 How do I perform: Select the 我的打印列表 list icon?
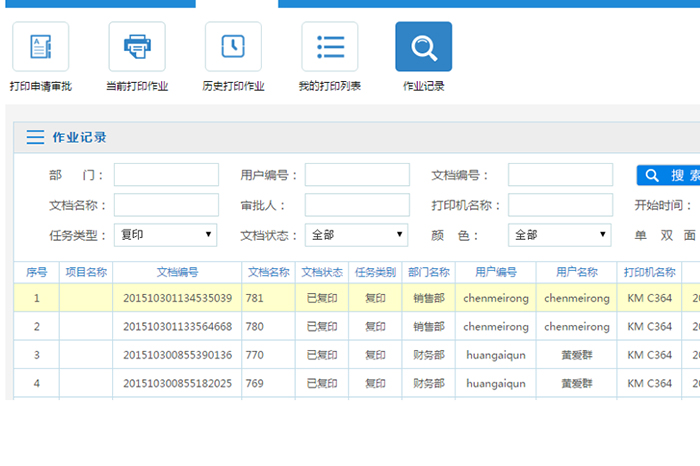(330, 47)
